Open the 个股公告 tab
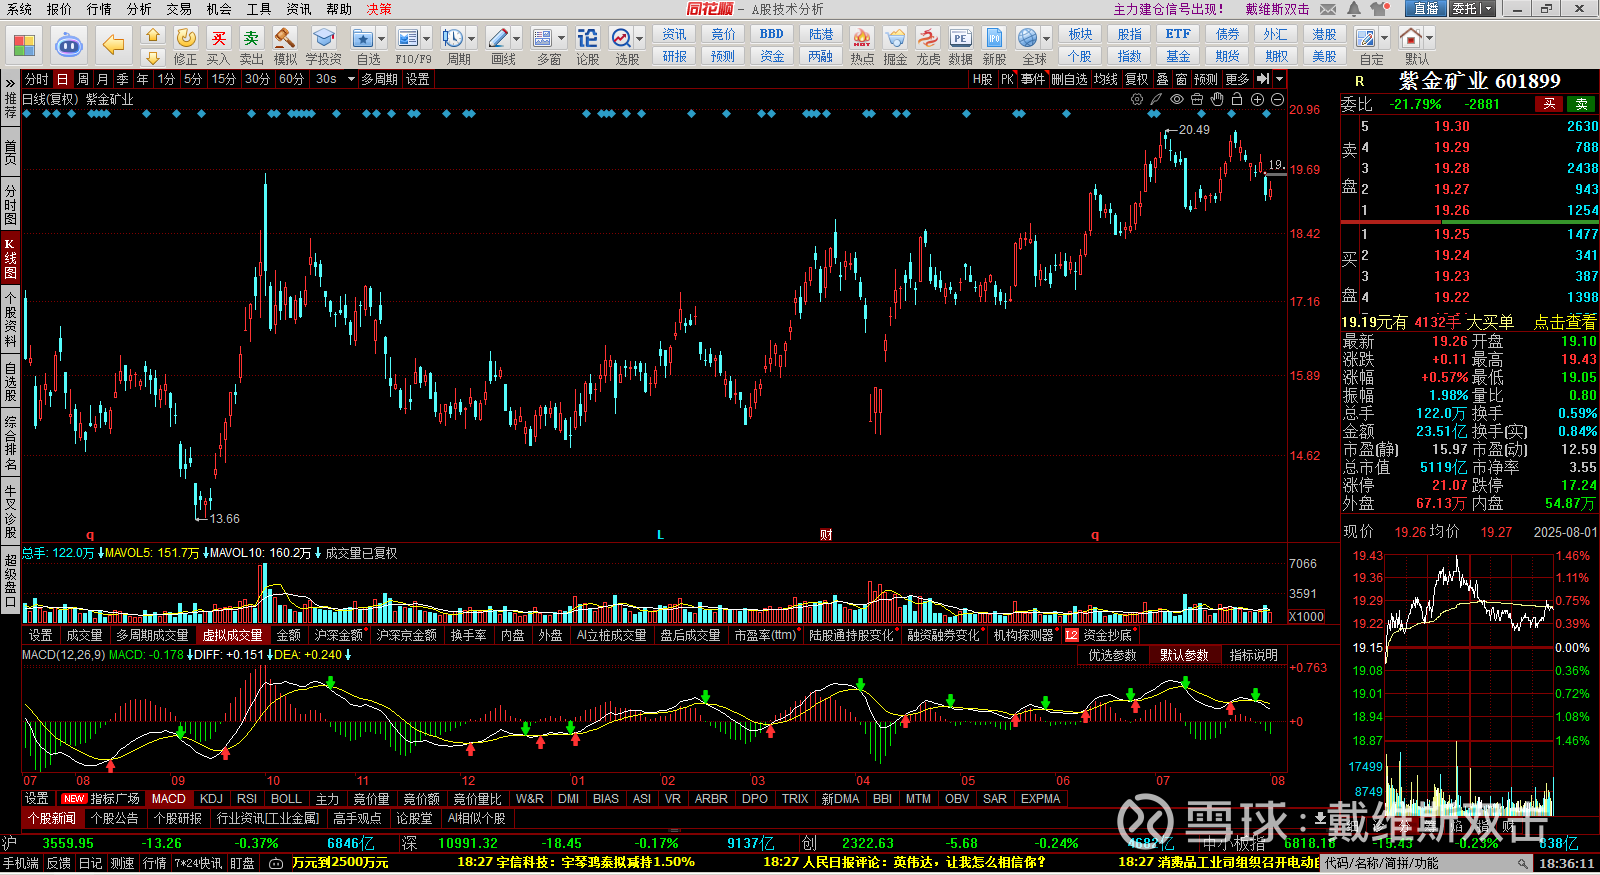Image resolution: width=1600 pixels, height=875 pixels. (115, 818)
